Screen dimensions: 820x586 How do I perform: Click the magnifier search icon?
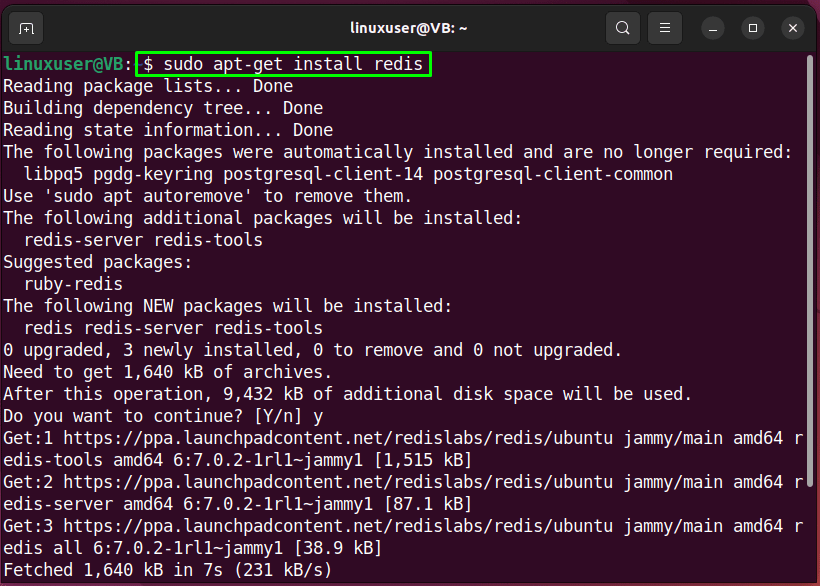pos(622,28)
